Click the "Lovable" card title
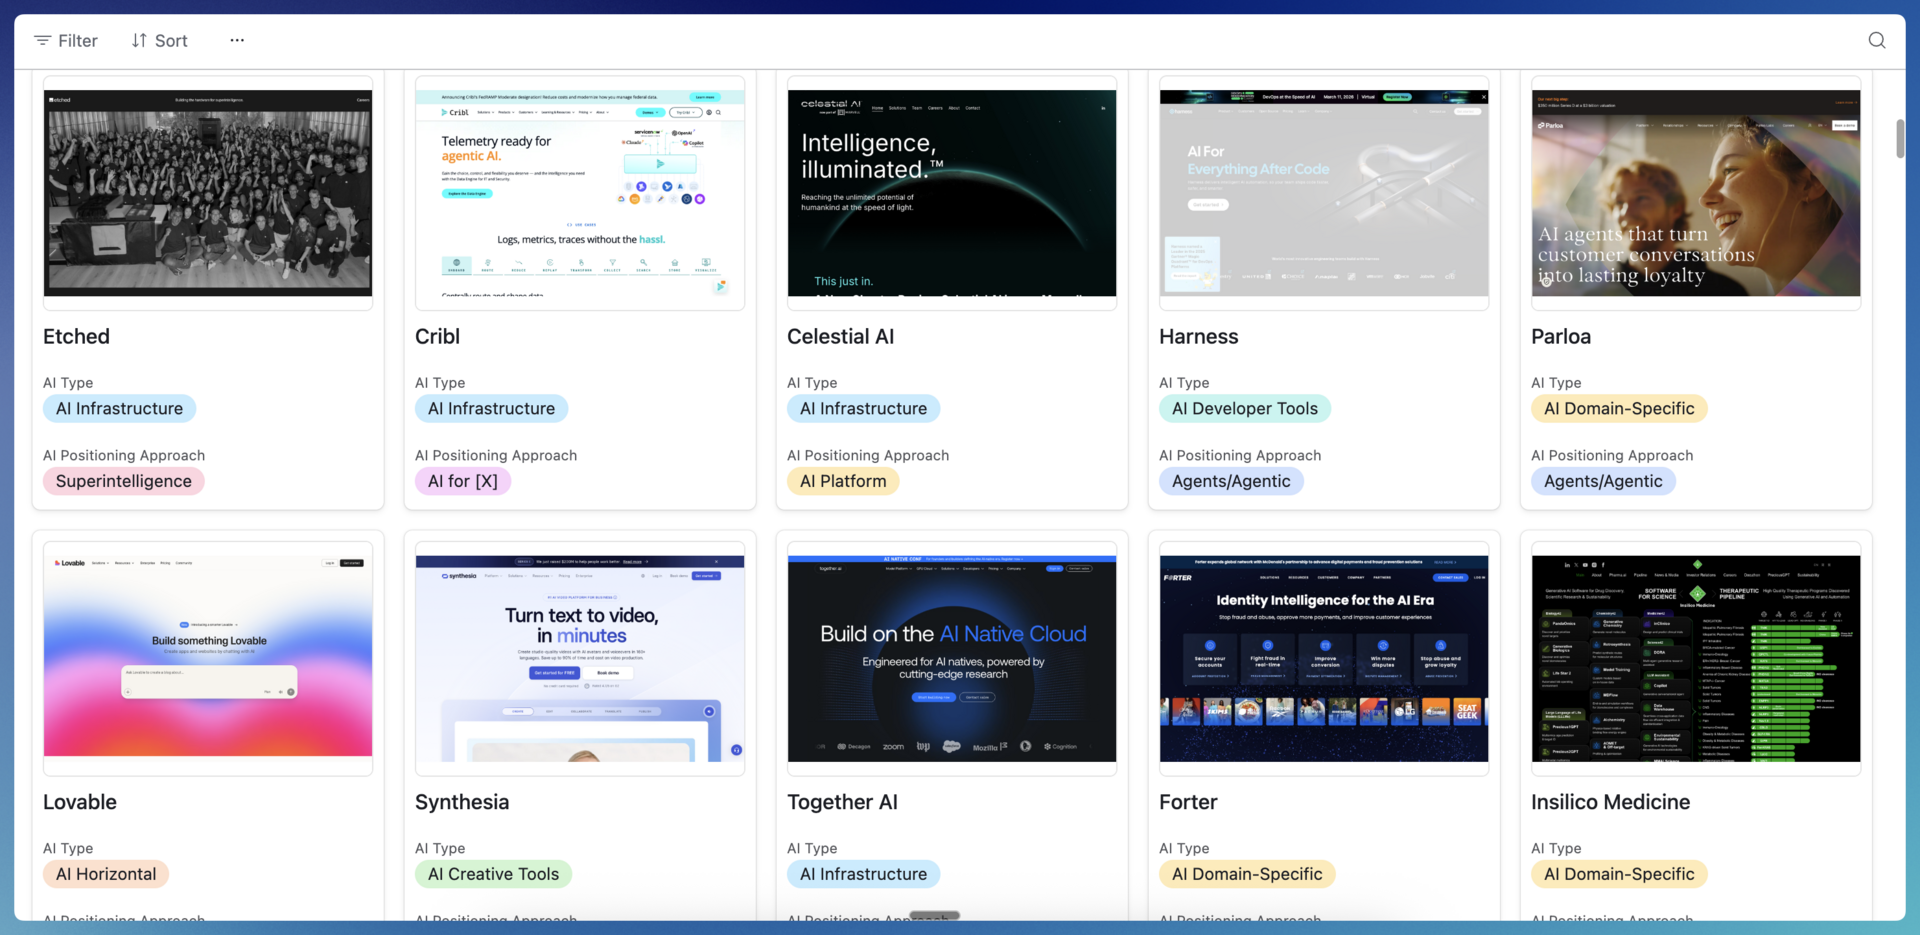 coord(80,802)
